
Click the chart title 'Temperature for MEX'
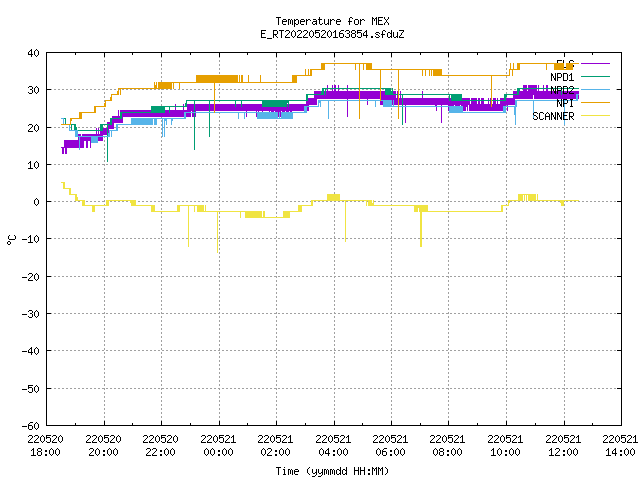click(332, 21)
